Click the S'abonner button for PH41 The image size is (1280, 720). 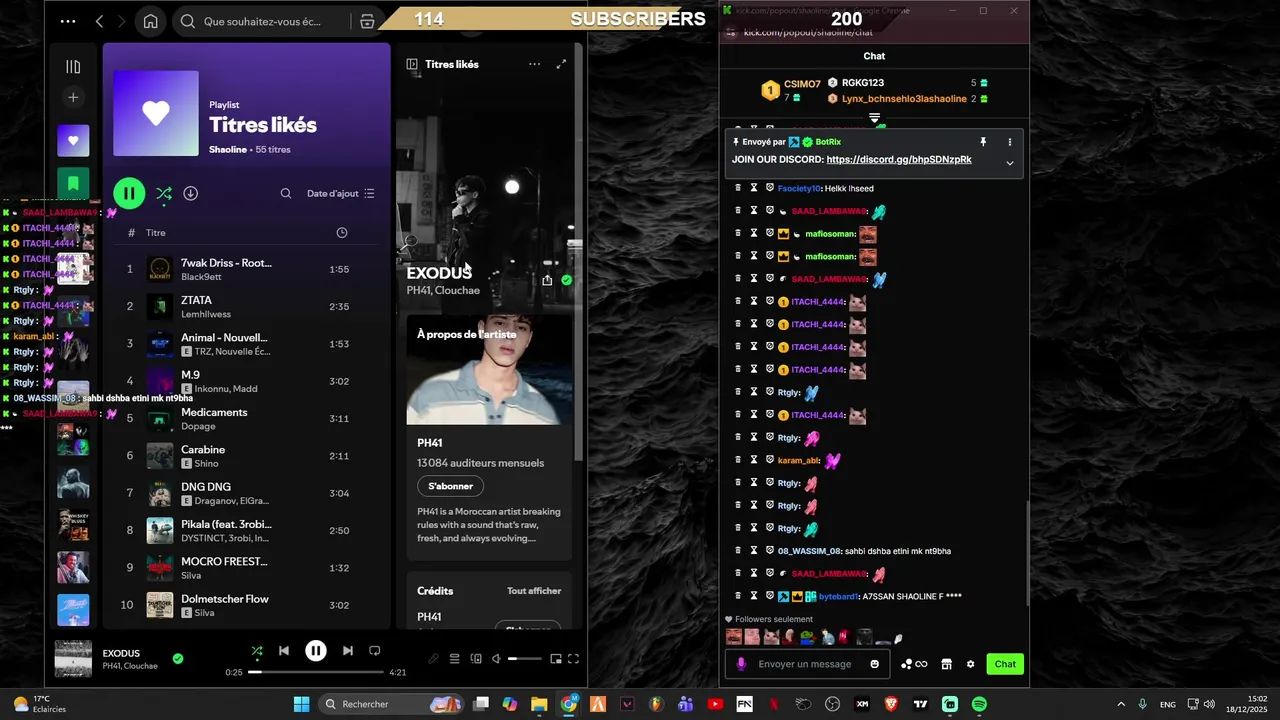tap(450, 486)
